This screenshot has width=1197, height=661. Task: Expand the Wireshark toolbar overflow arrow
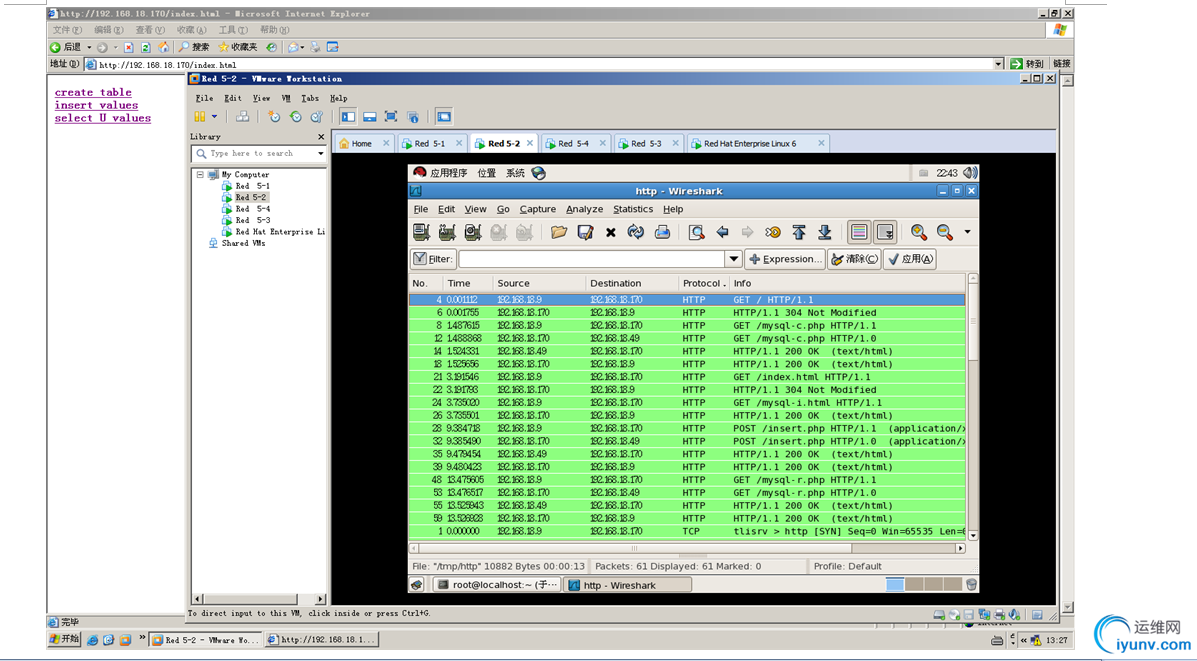[x=967, y=232]
